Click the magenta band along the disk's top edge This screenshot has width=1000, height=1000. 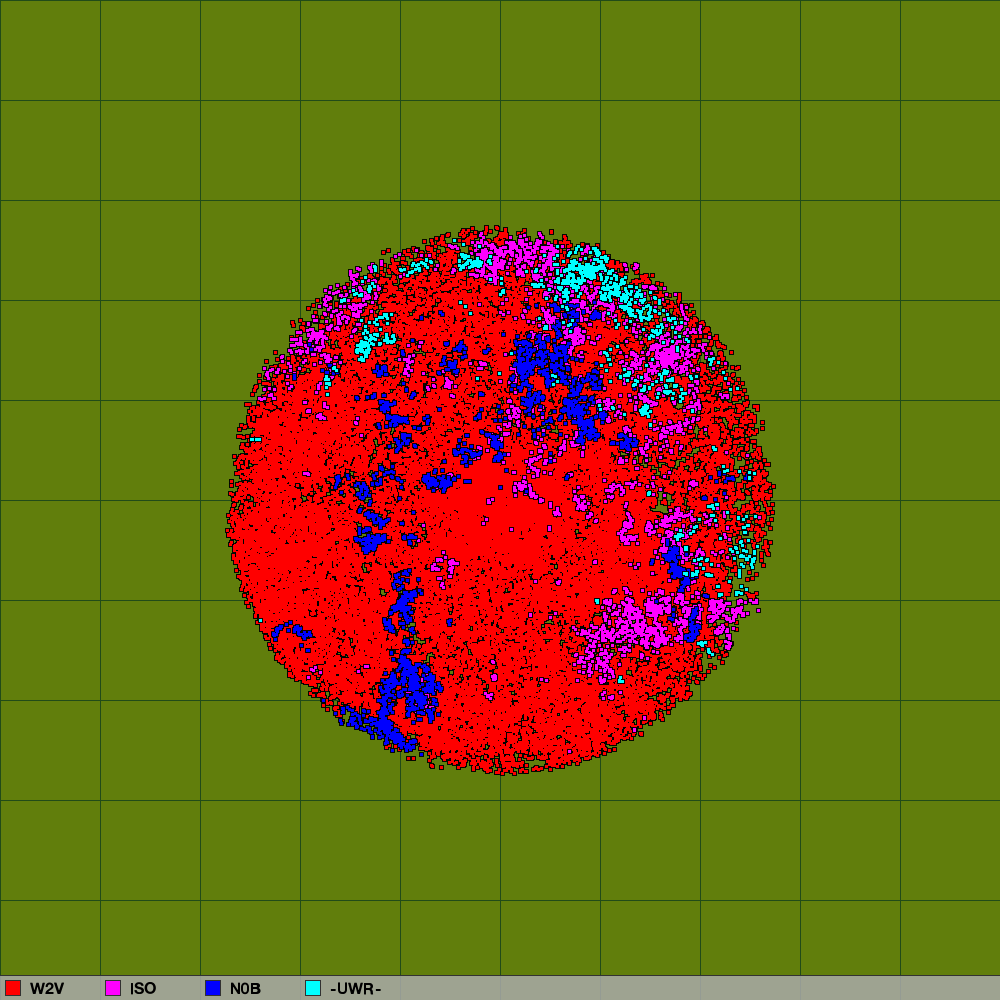510,248
